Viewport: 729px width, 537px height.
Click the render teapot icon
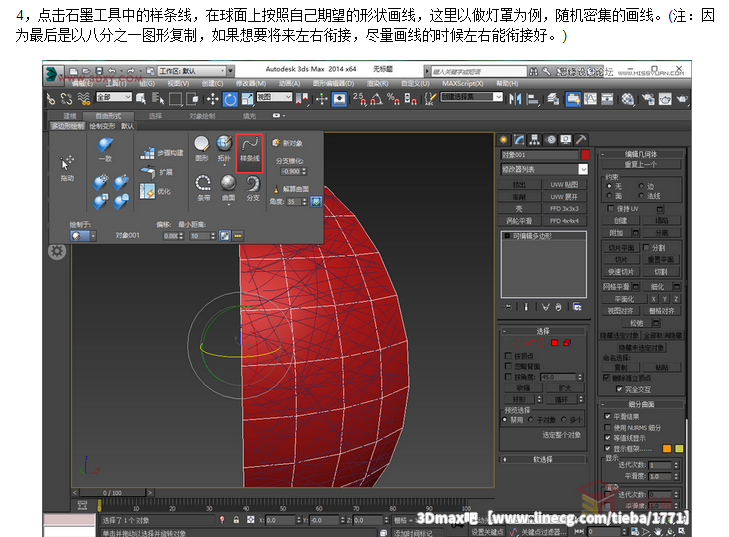pyautogui.click(x=682, y=99)
